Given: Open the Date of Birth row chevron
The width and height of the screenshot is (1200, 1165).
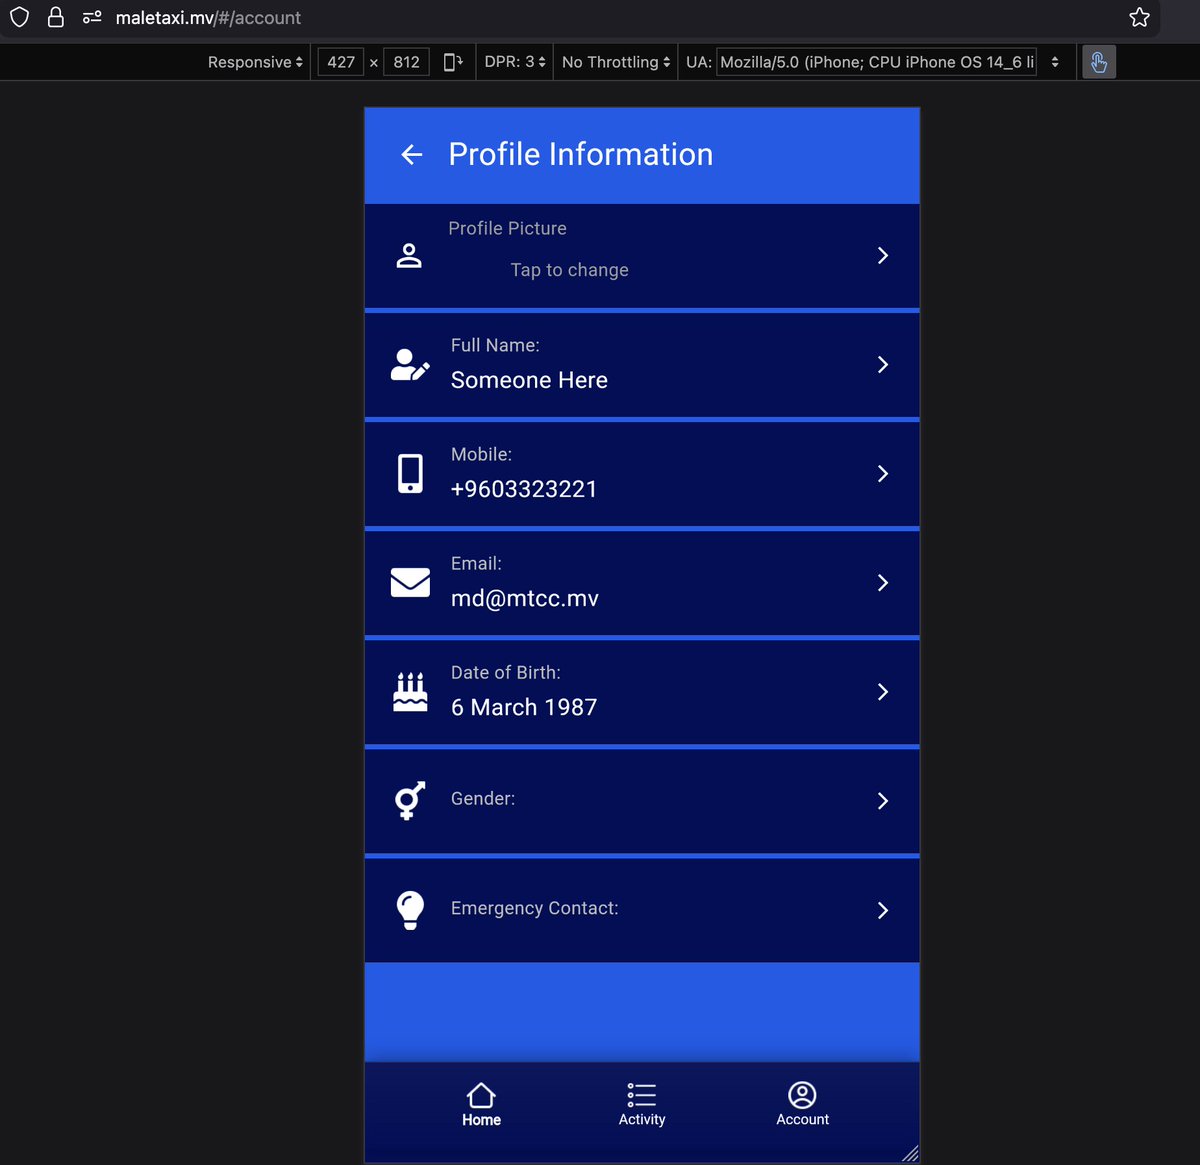Looking at the screenshot, I should click(883, 692).
